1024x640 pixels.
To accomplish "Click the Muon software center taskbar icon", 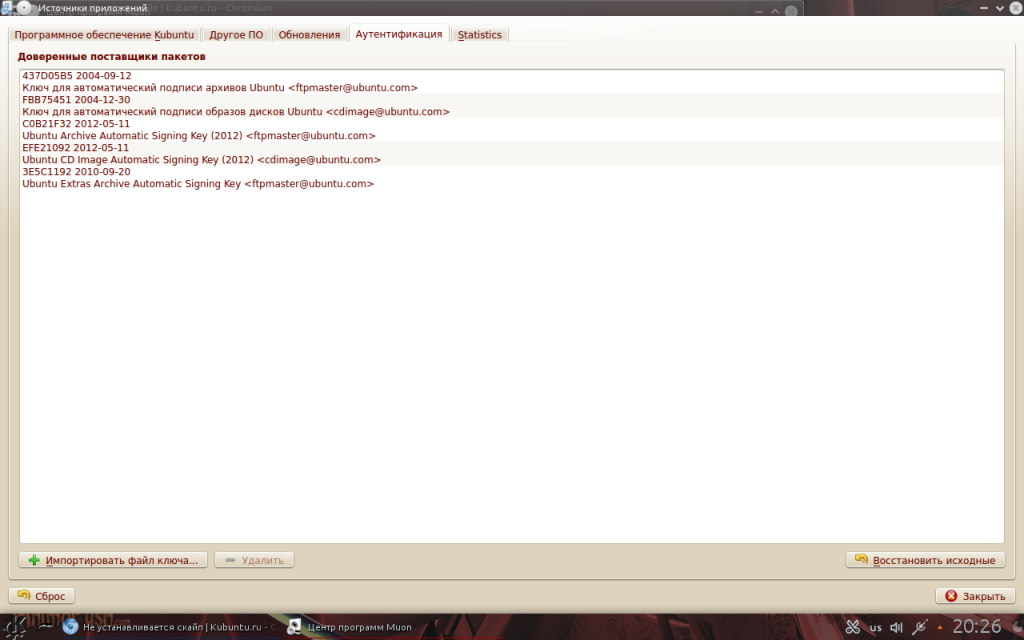I will click(295, 627).
